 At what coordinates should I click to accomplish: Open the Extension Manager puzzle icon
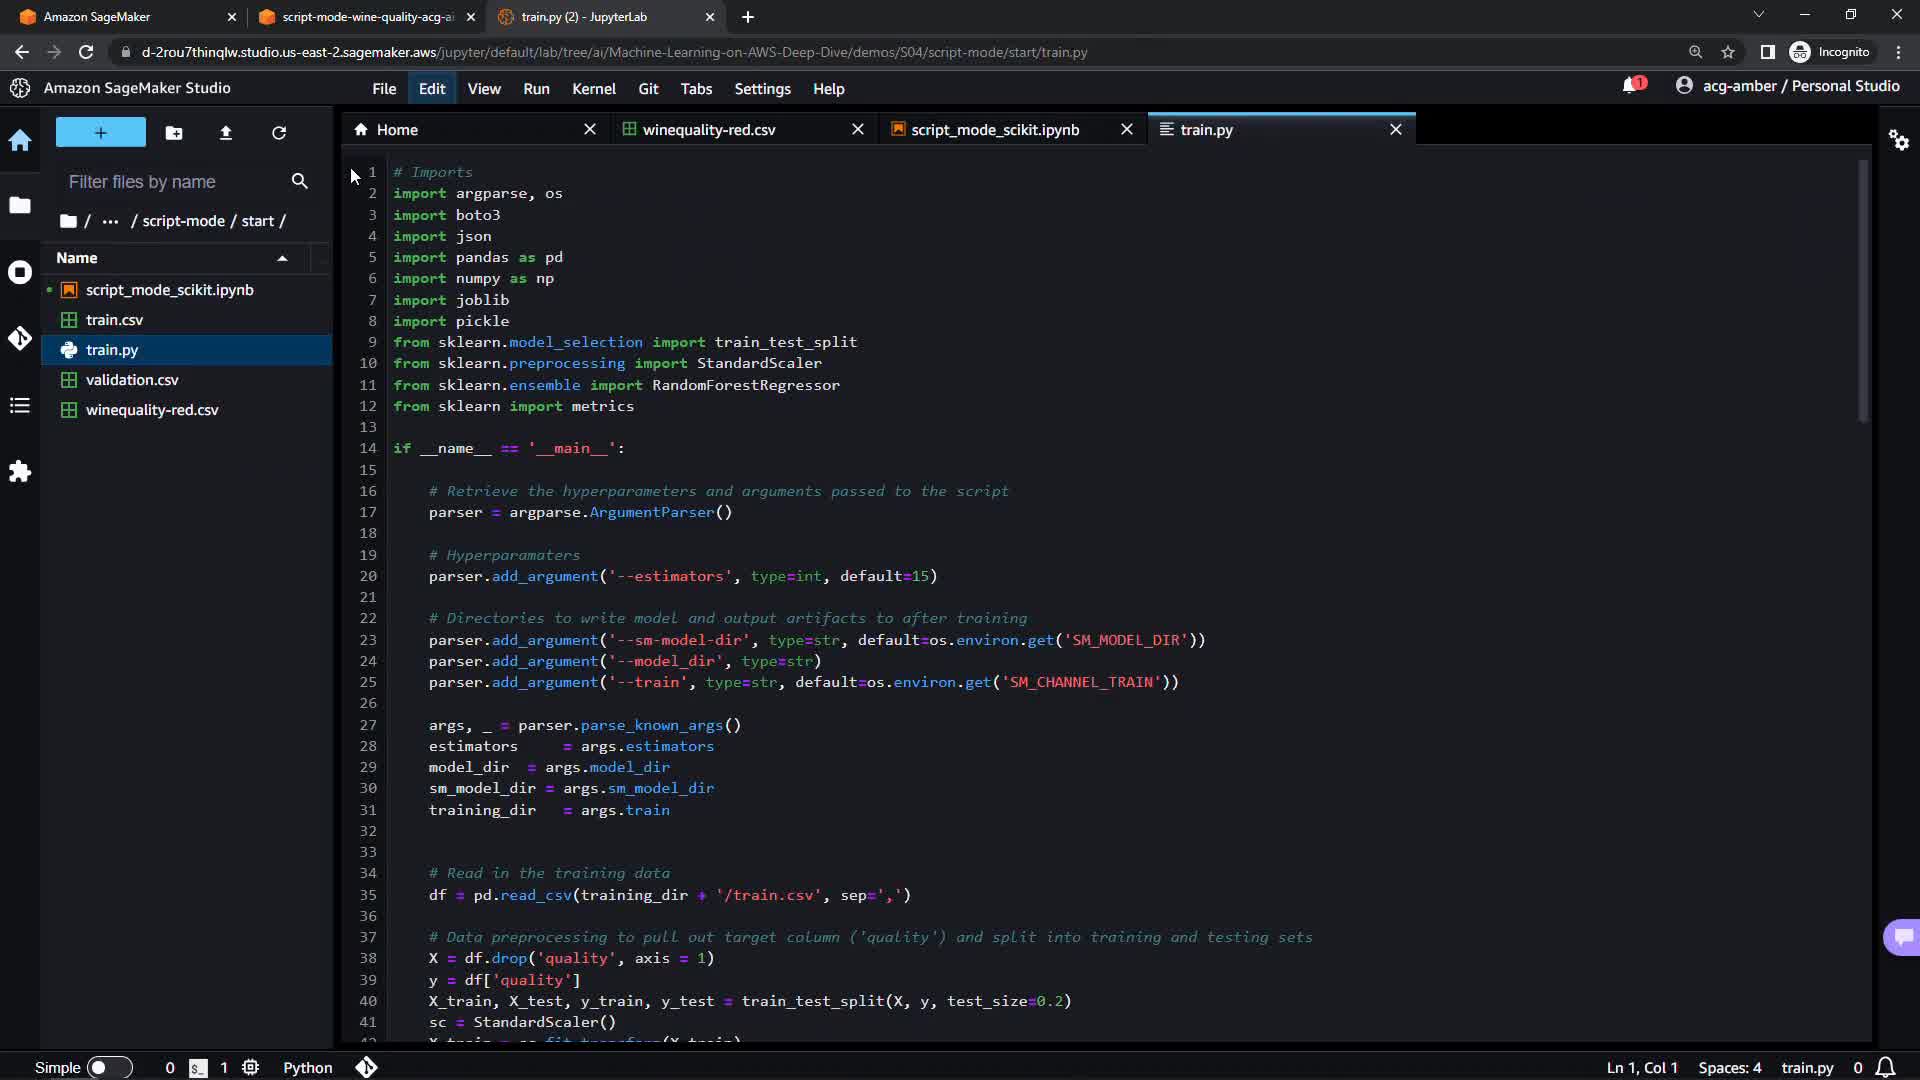tap(20, 471)
